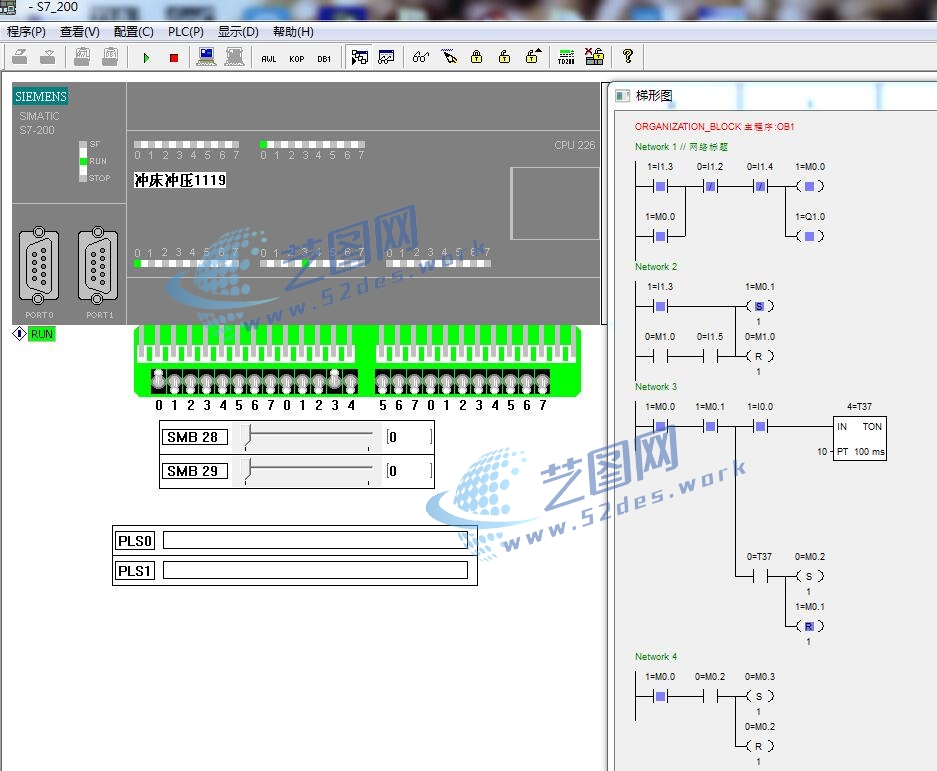
Task: Click the Network 3 heading
Action: [x=656, y=387]
